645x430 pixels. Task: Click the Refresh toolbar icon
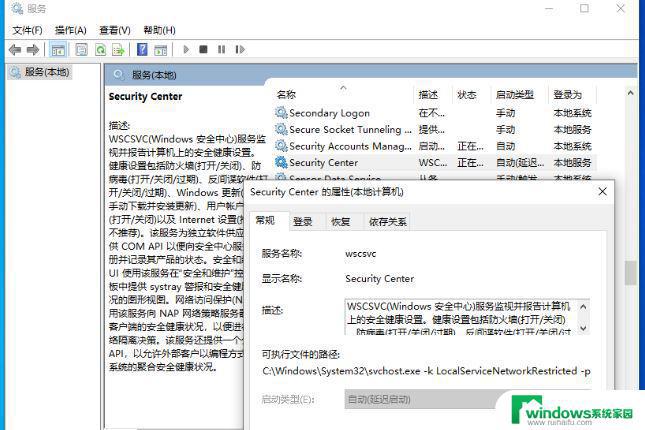(x=100, y=50)
